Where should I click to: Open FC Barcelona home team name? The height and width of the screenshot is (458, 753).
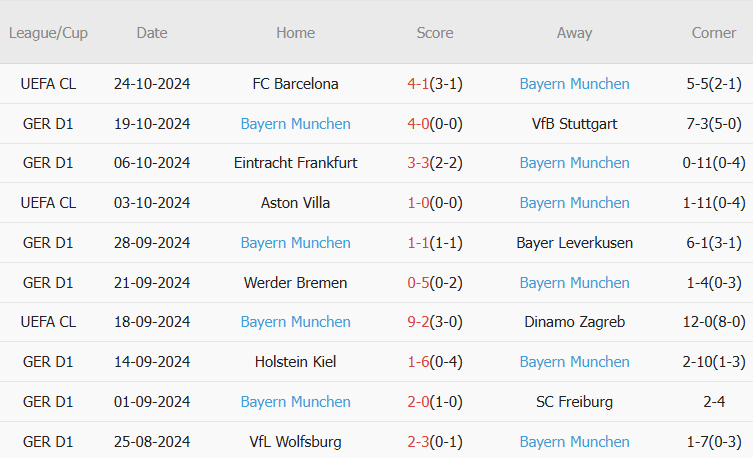(x=295, y=84)
